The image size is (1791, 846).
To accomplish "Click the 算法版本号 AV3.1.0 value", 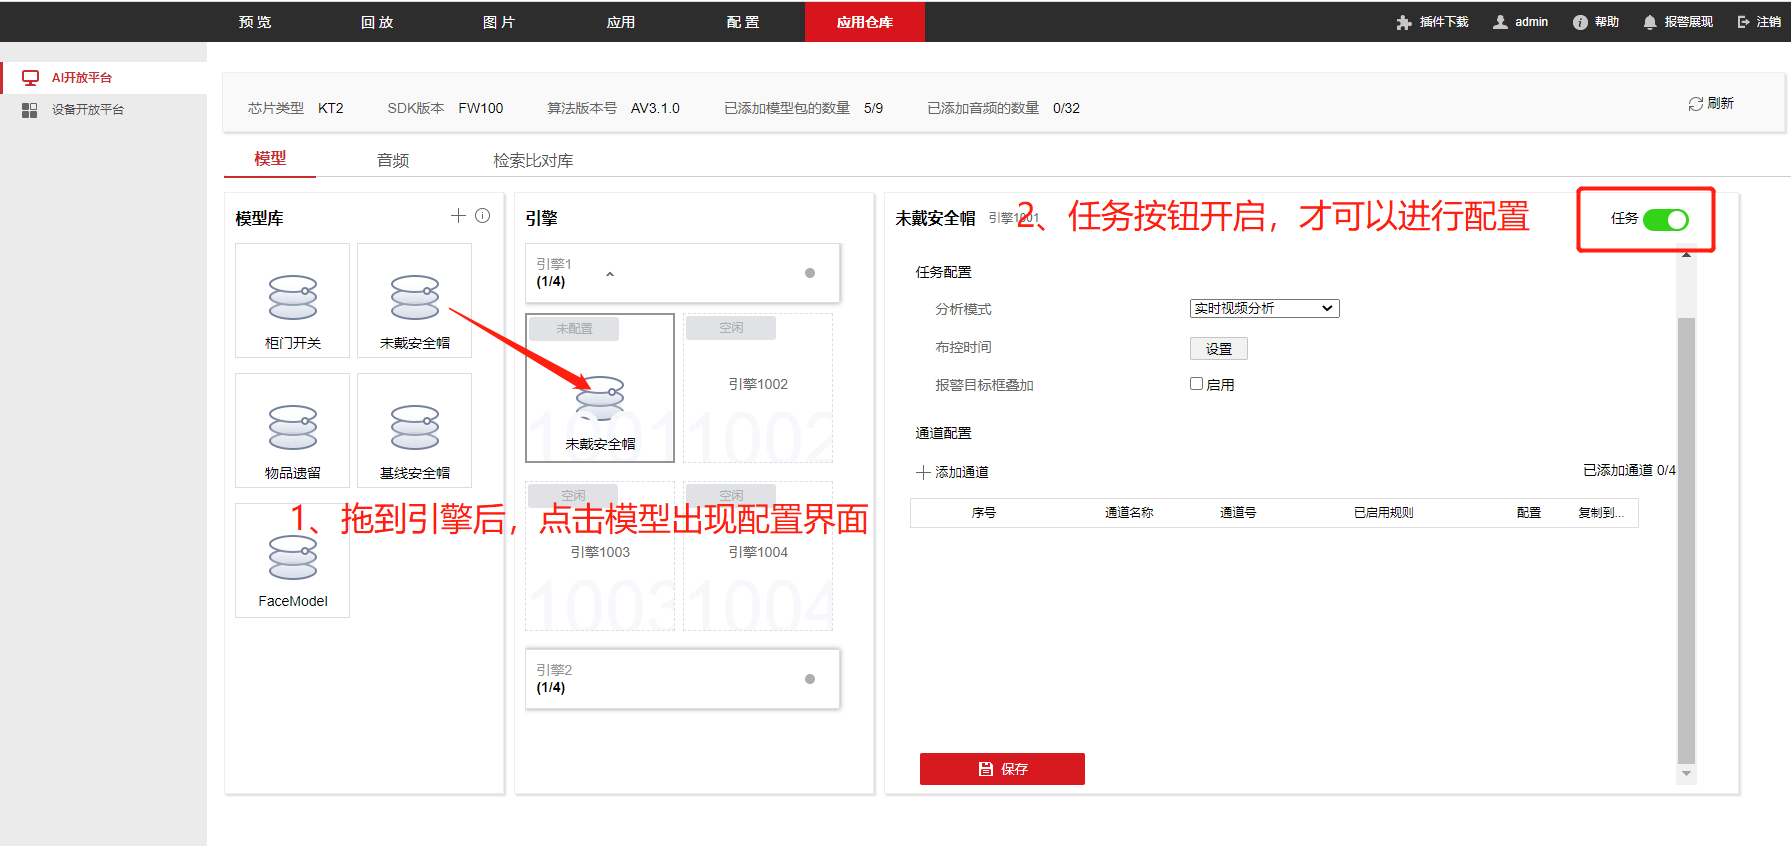I will 655,108.
